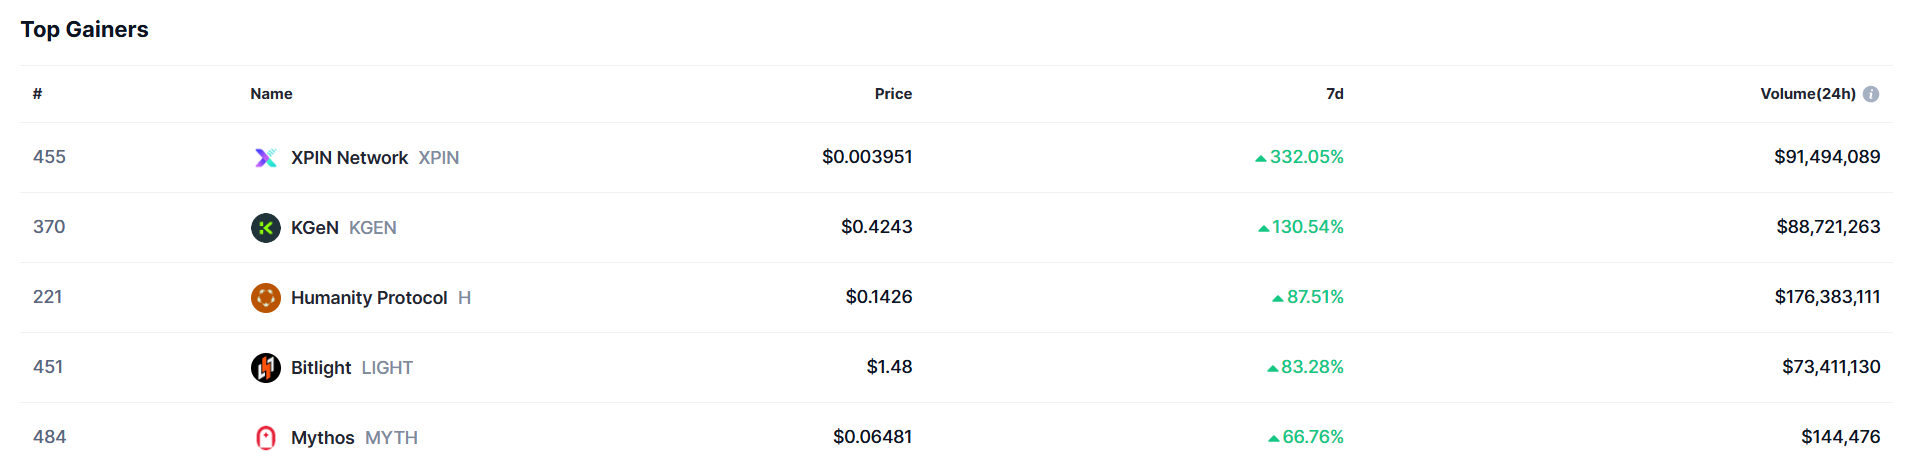Click the Bitlight coin logo
Image resolution: width=1905 pixels, height=467 pixels.
pyautogui.click(x=265, y=368)
